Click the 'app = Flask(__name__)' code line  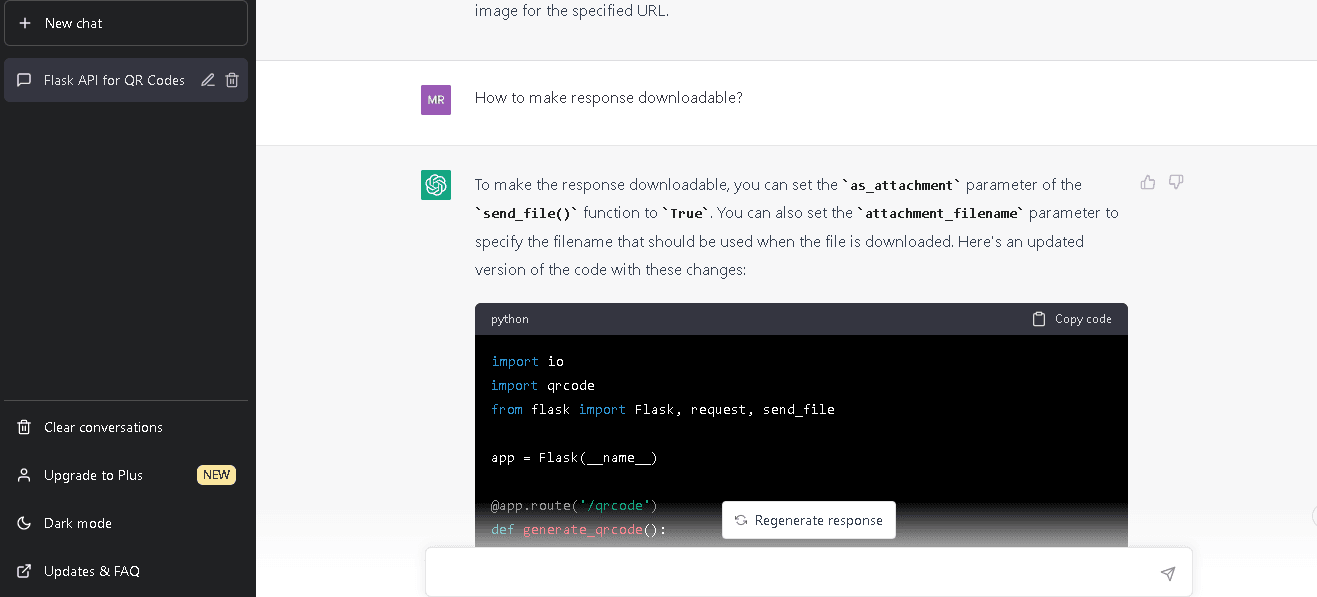click(574, 458)
